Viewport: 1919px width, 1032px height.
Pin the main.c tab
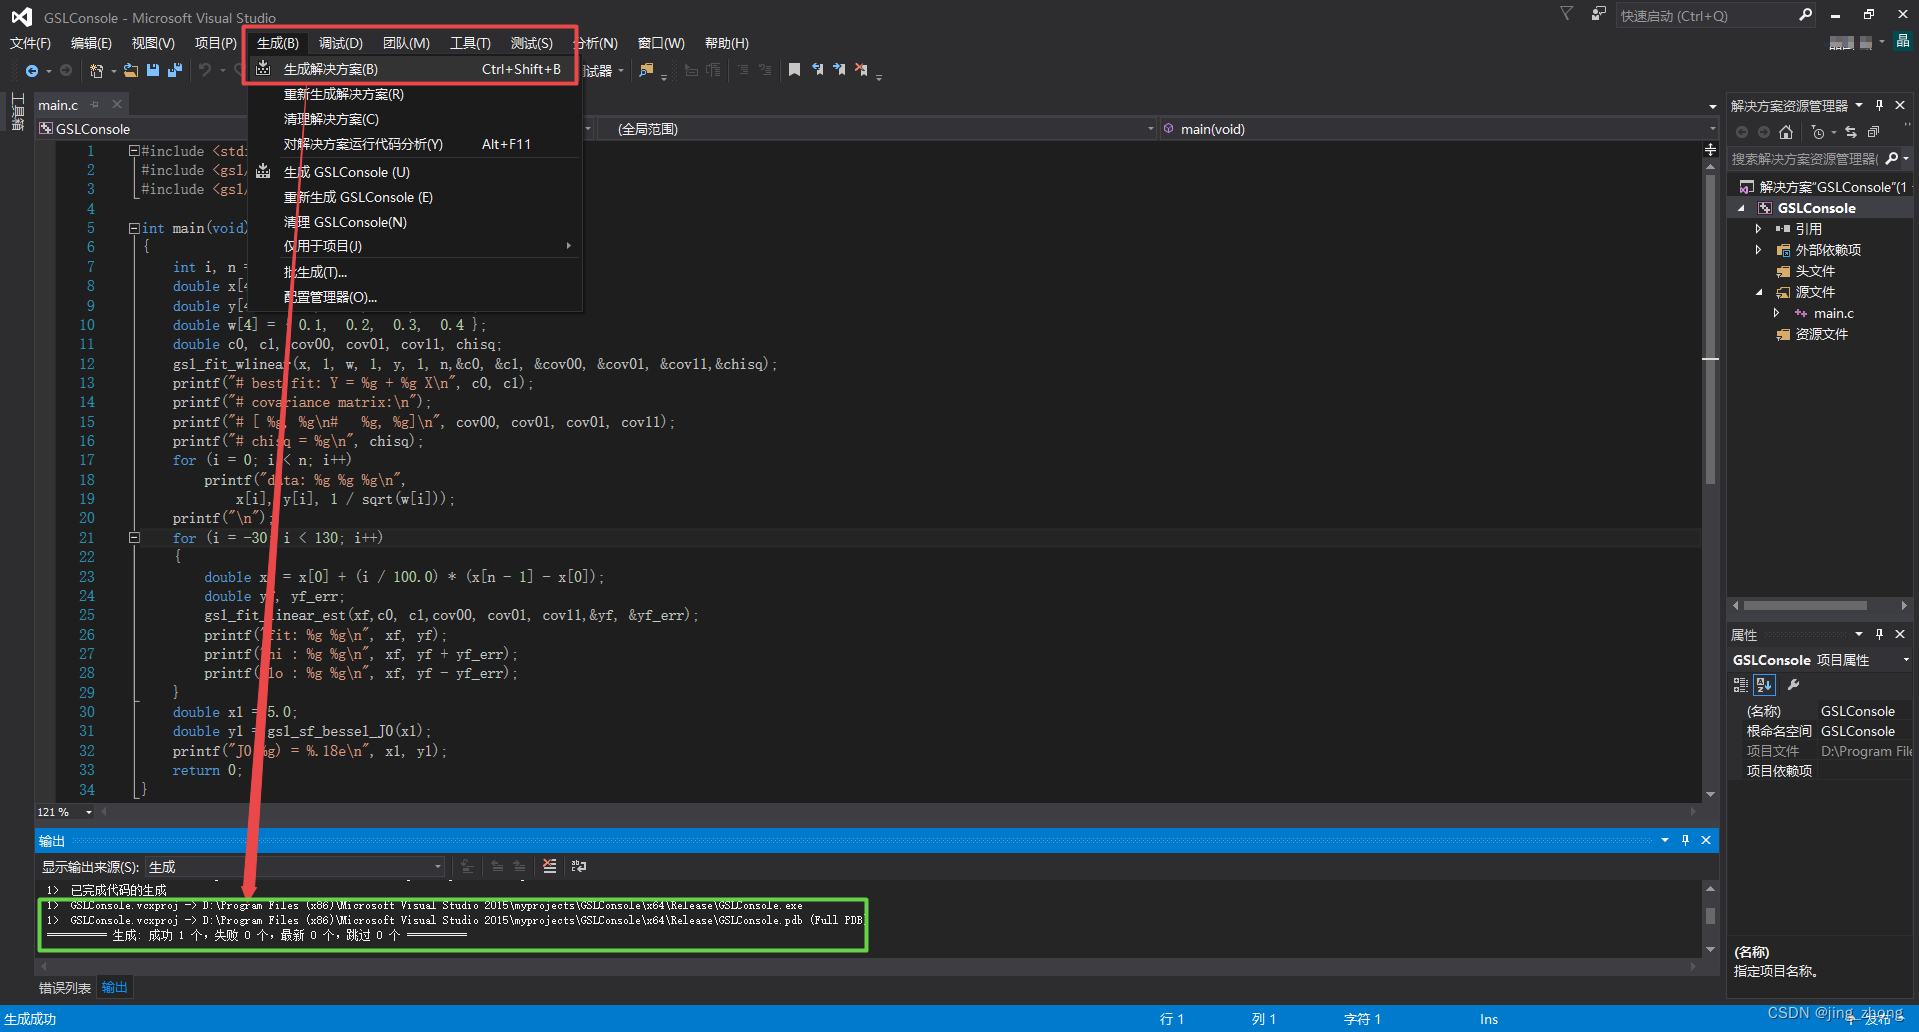(95, 104)
